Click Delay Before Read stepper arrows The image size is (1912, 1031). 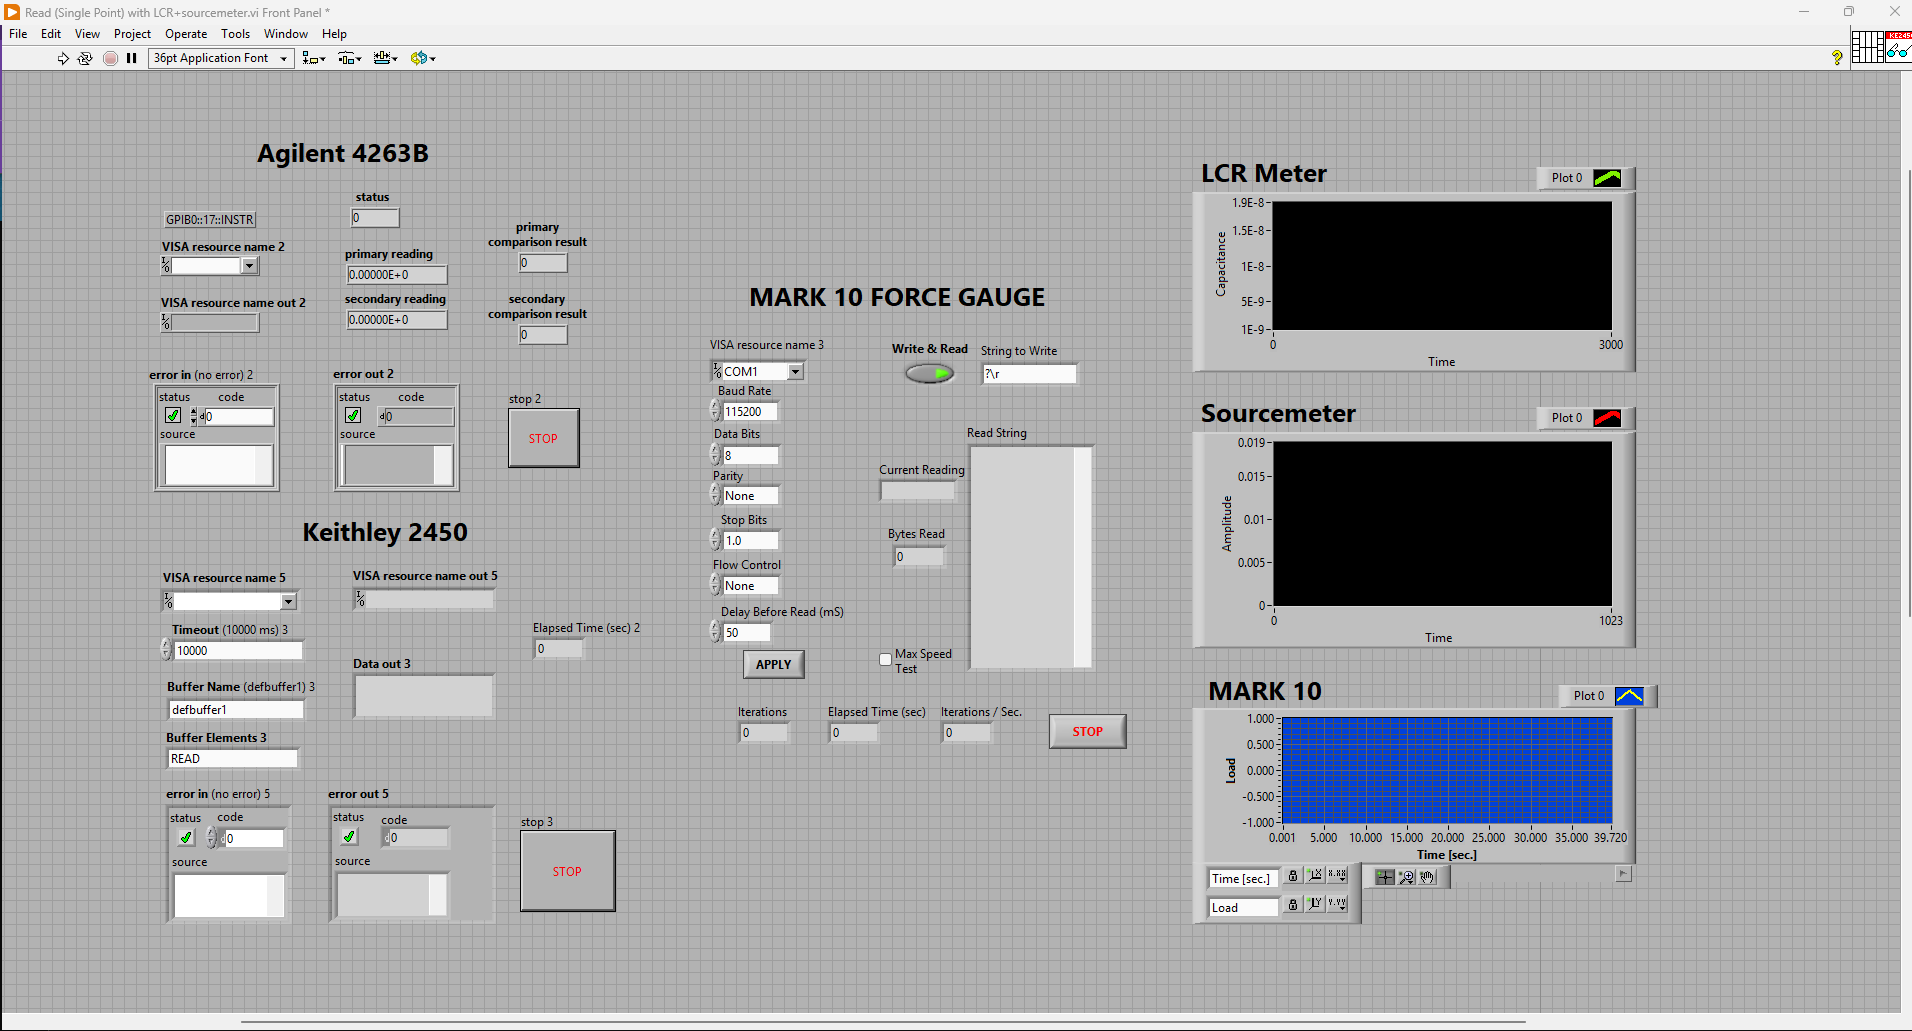tap(715, 631)
